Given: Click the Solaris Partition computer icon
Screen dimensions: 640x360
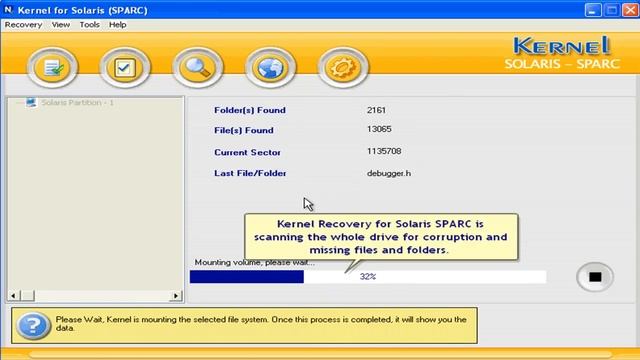Looking at the screenshot, I should click(x=31, y=102).
